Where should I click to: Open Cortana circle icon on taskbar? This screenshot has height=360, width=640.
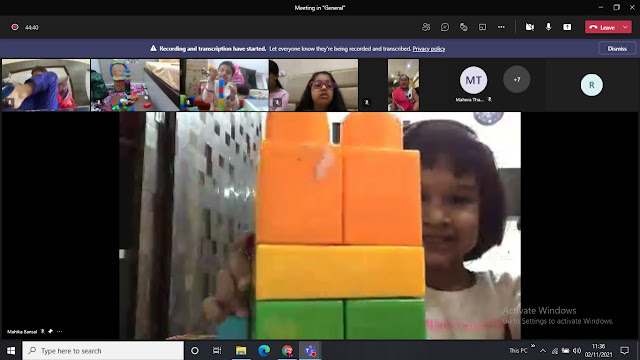[x=195, y=351]
